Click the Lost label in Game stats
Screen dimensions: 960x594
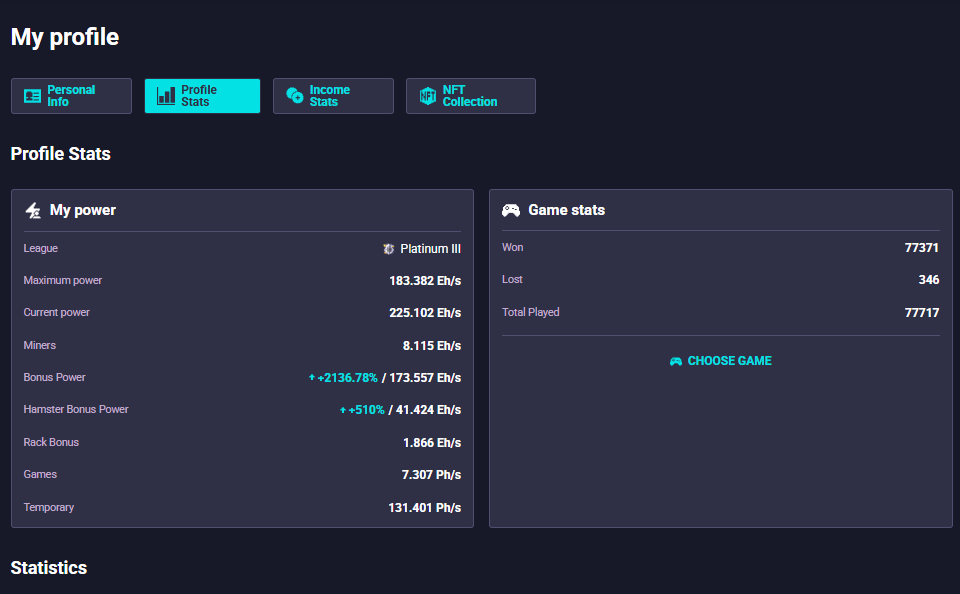tap(512, 279)
